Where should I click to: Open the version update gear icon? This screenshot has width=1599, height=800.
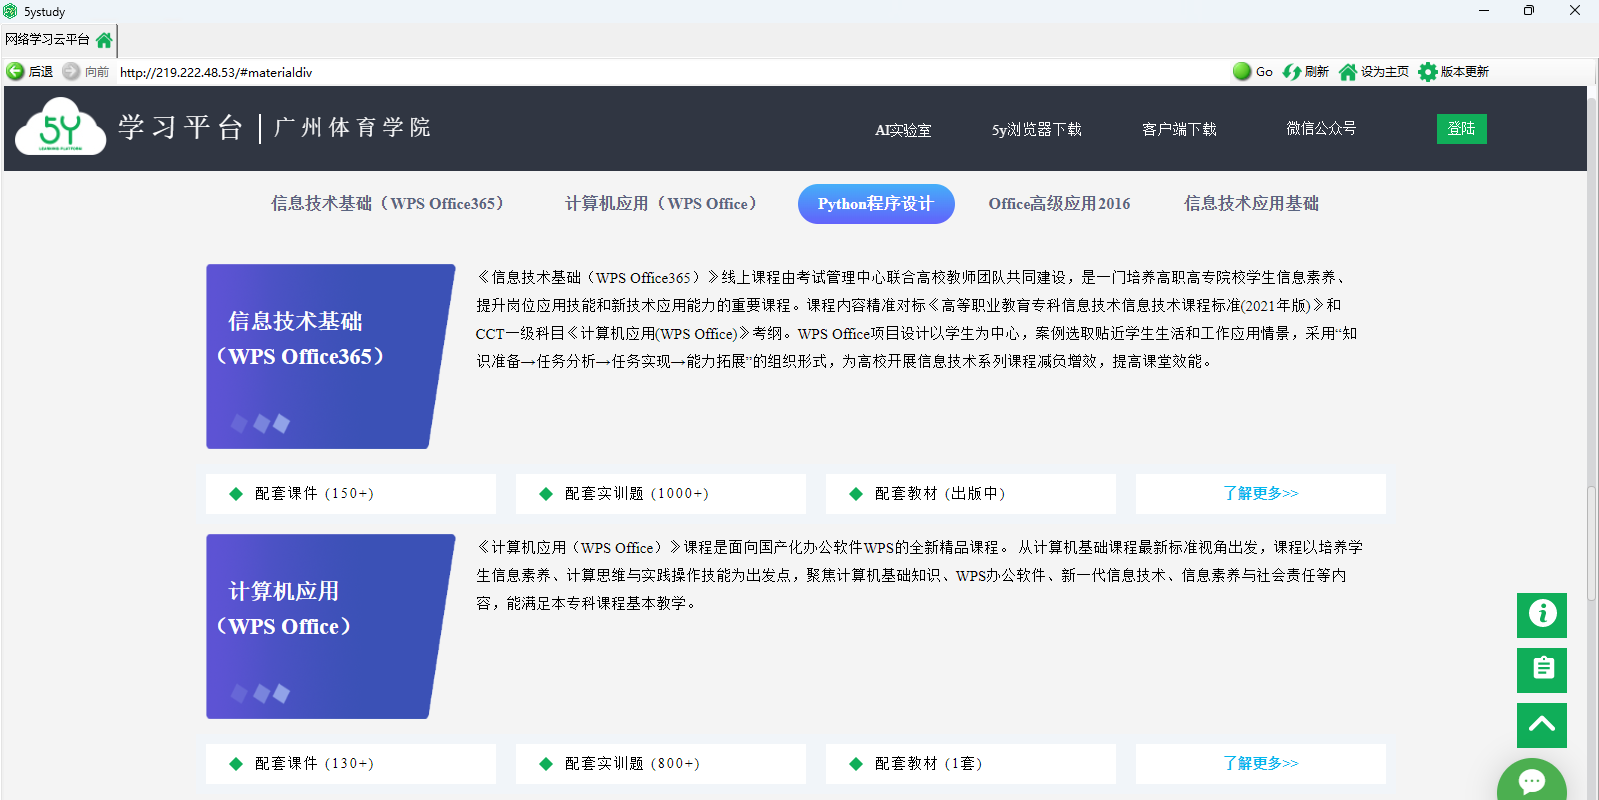click(x=1428, y=72)
